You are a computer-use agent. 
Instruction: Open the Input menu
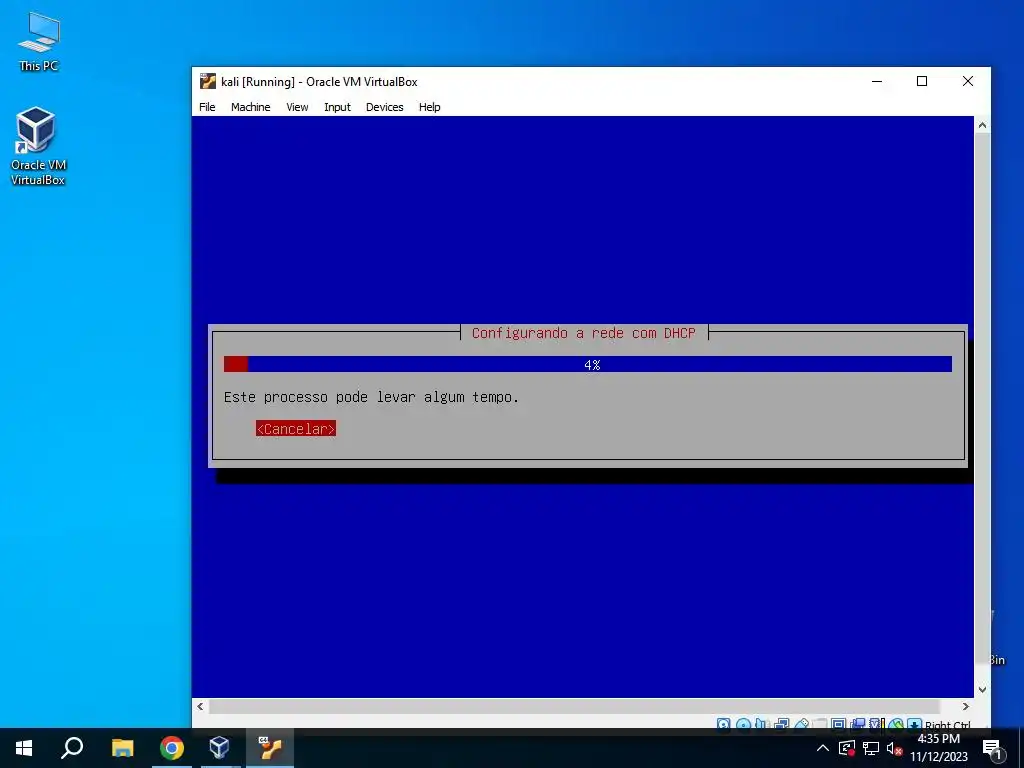337,107
